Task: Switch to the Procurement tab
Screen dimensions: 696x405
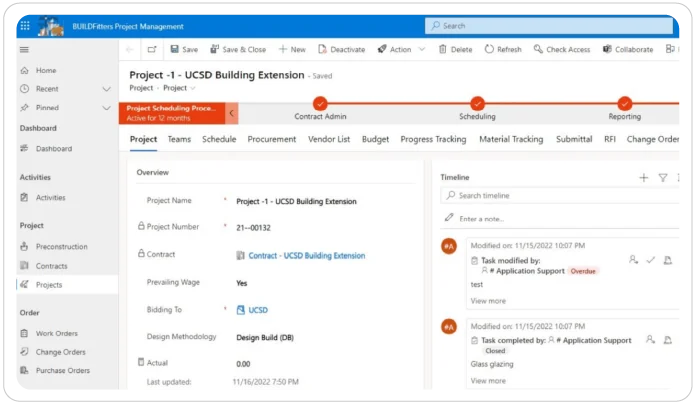Action: [x=272, y=139]
